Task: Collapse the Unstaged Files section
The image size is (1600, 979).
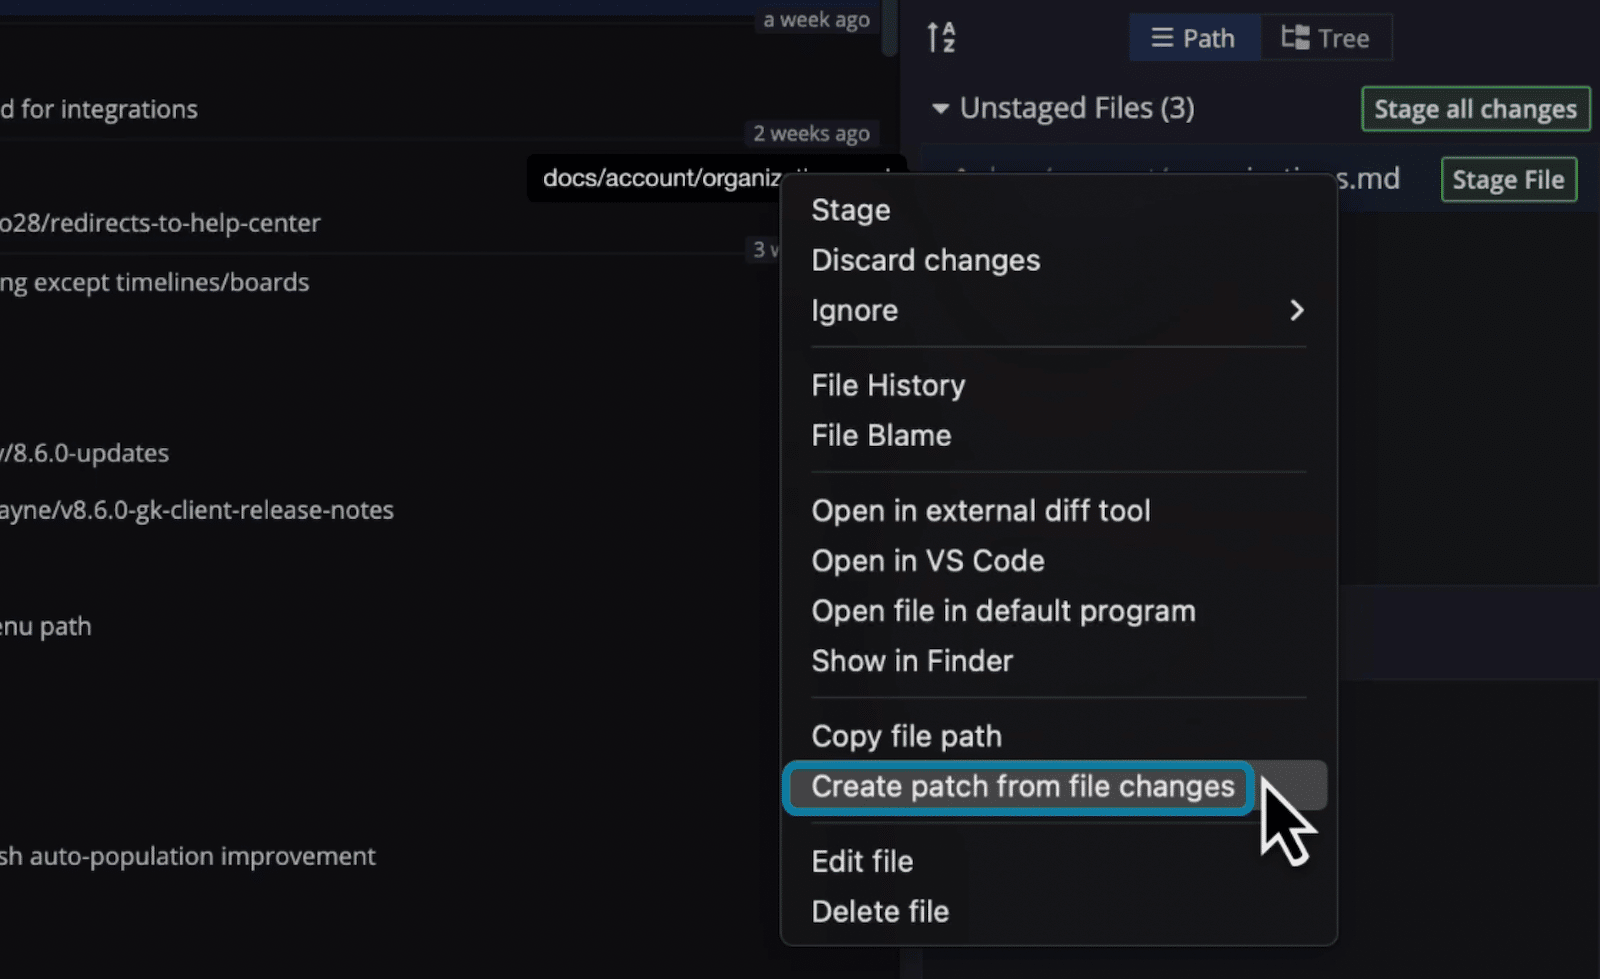Action: click(939, 108)
